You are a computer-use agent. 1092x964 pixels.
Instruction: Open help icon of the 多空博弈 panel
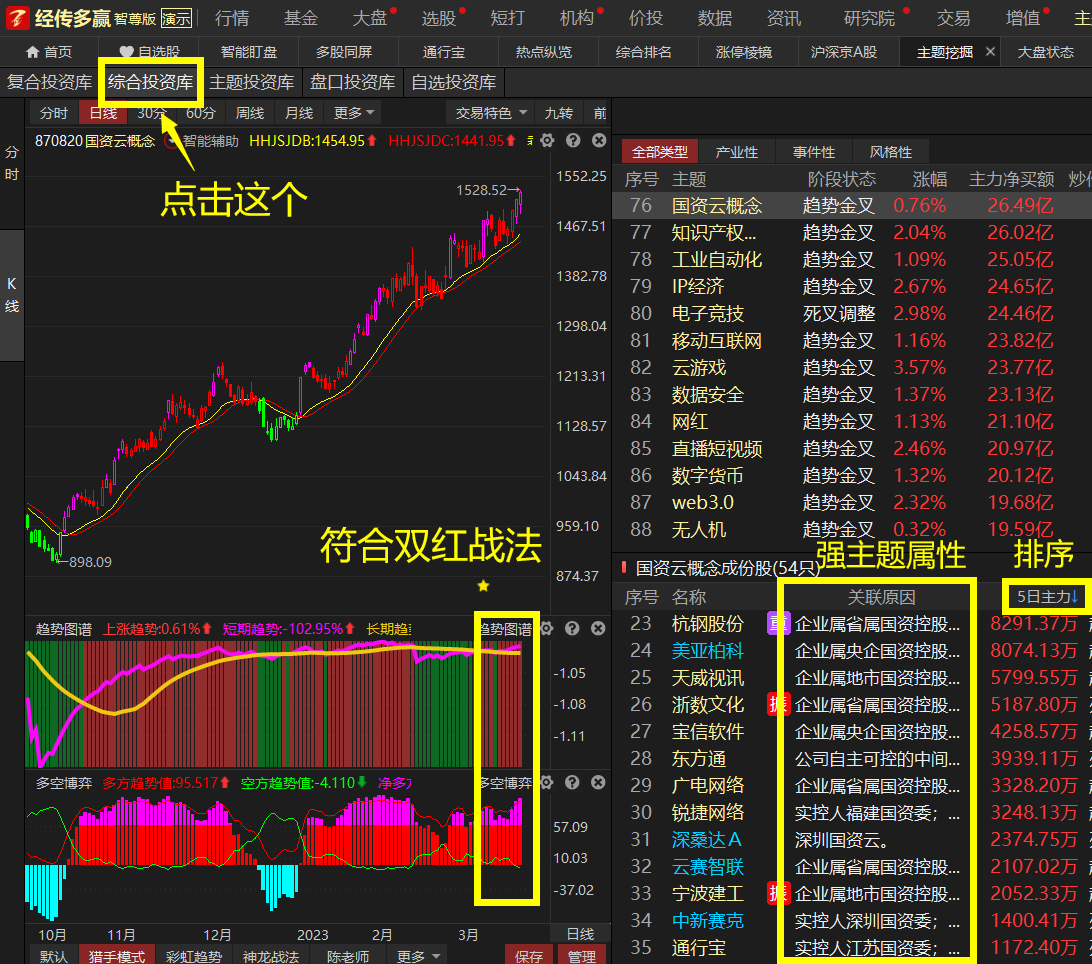pos(572,782)
